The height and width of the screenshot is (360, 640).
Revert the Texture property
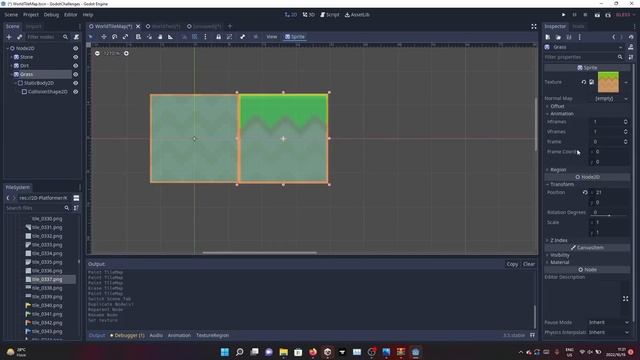[584, 82]
